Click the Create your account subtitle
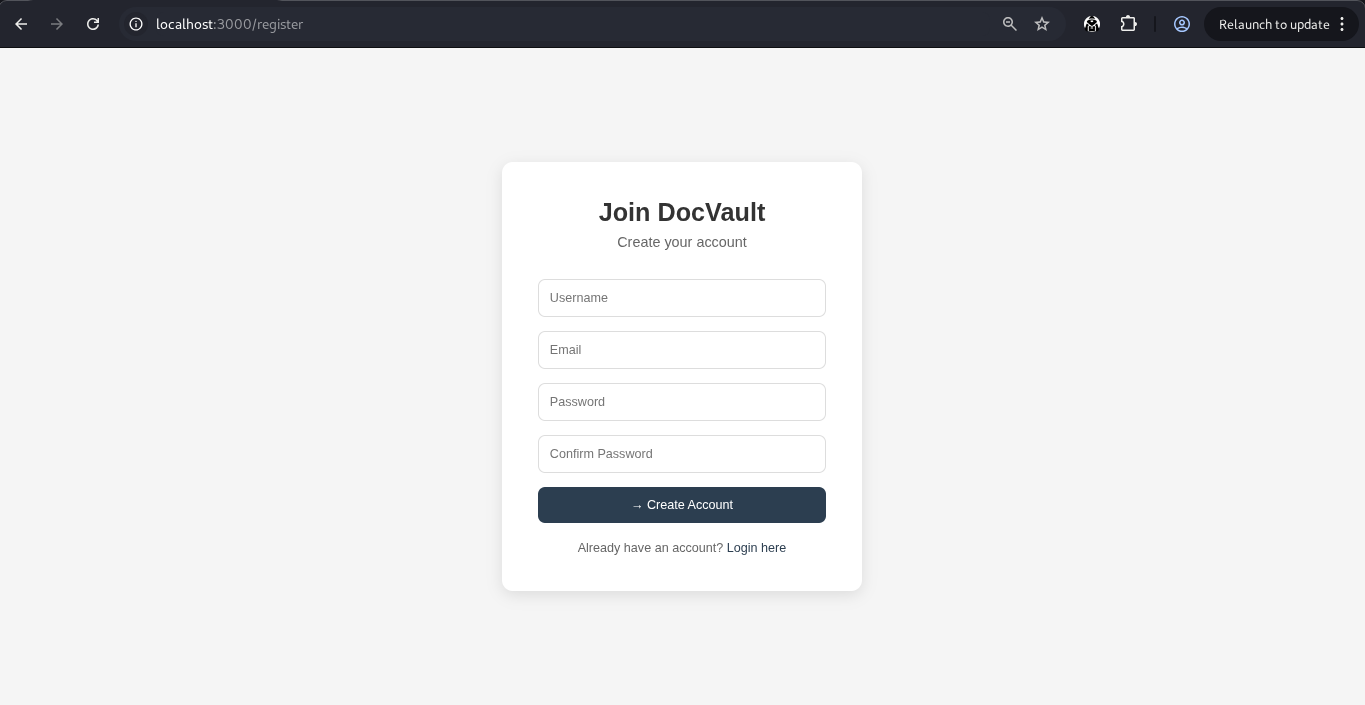The height and width of the screenshot is (705, 1365). tap(682, 242)
